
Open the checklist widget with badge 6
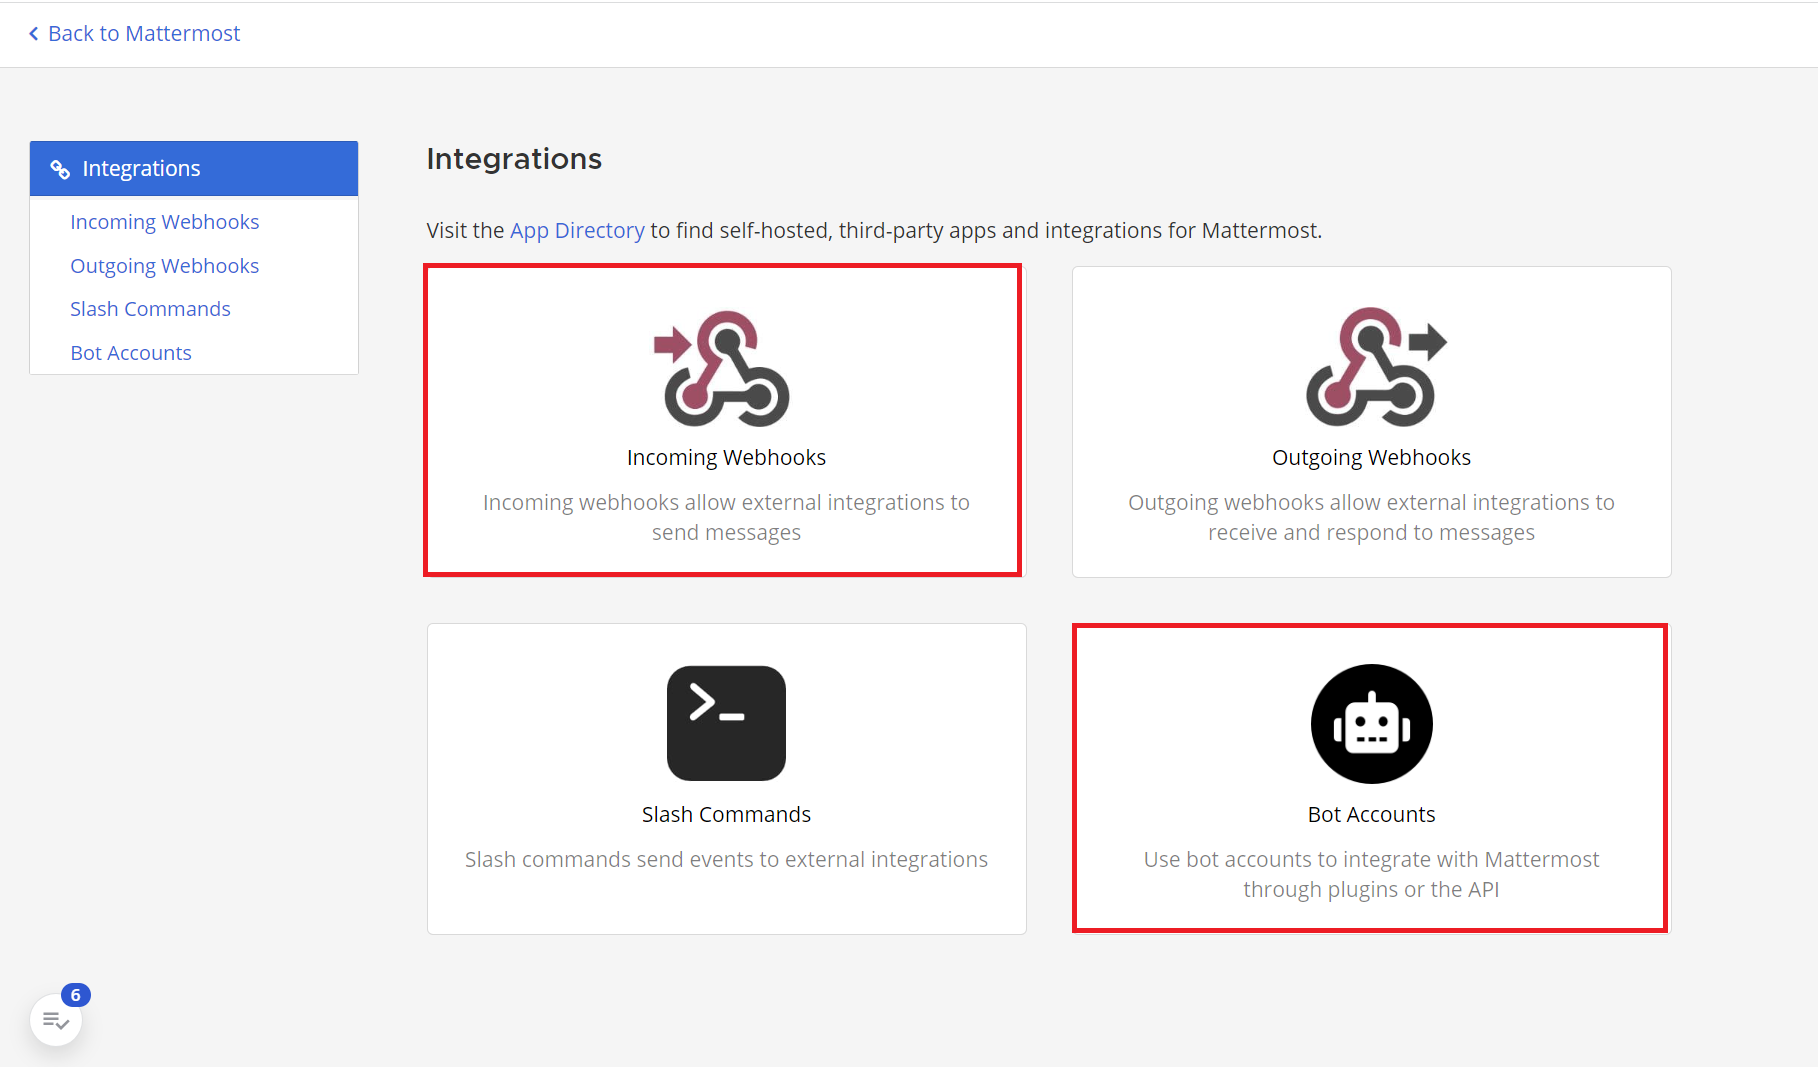point(56,1020)
